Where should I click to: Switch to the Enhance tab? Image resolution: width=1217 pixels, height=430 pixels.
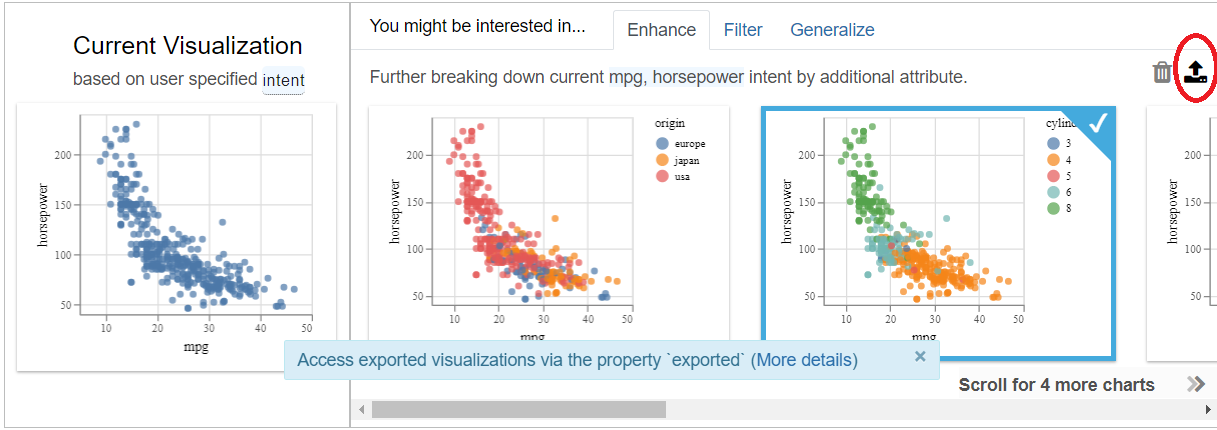(661, 30)
